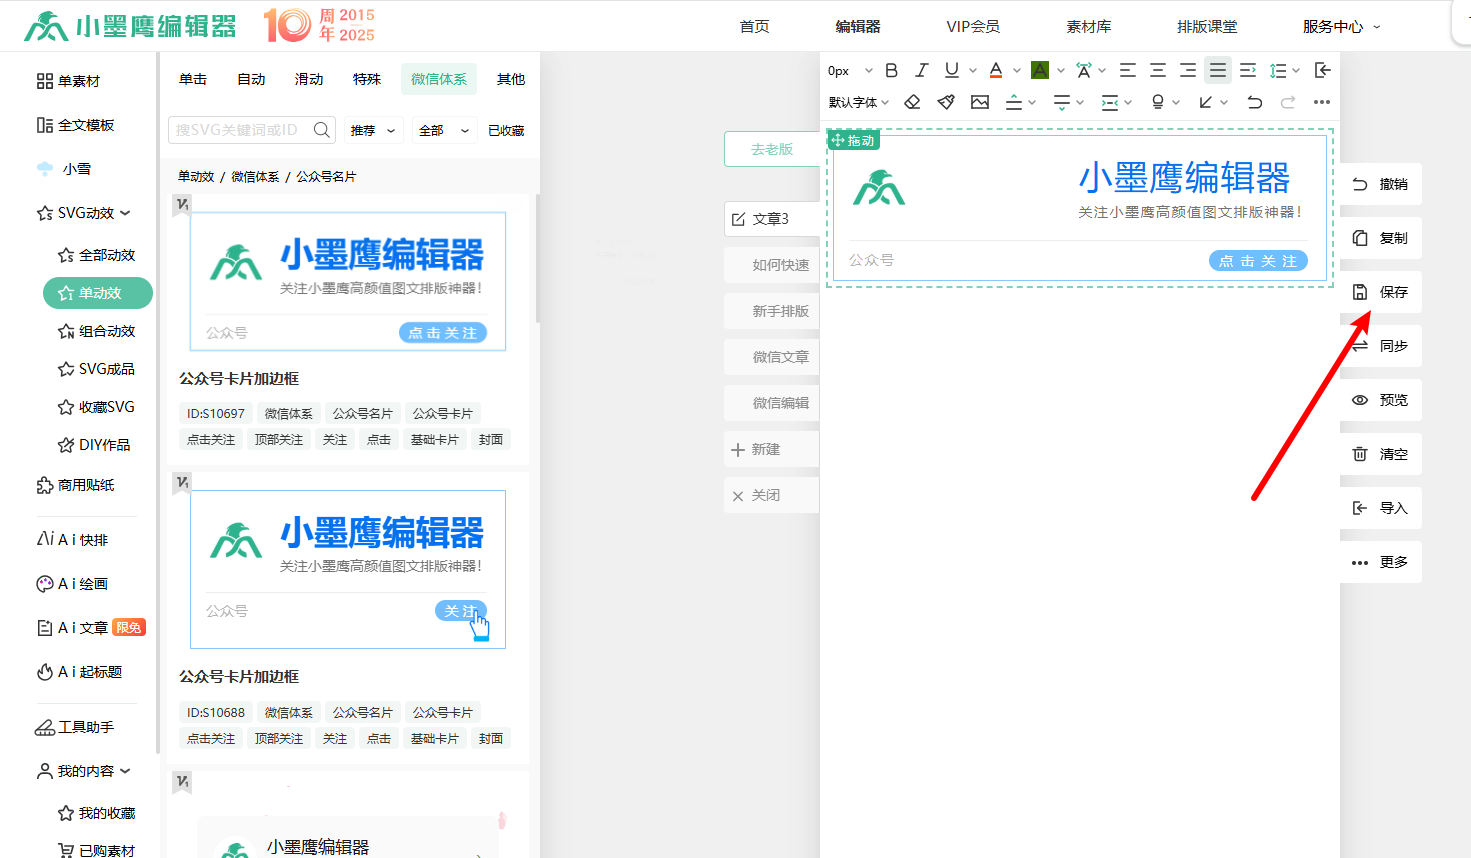Click the SVG keyword search field
1471x858 pixels.
238,130
